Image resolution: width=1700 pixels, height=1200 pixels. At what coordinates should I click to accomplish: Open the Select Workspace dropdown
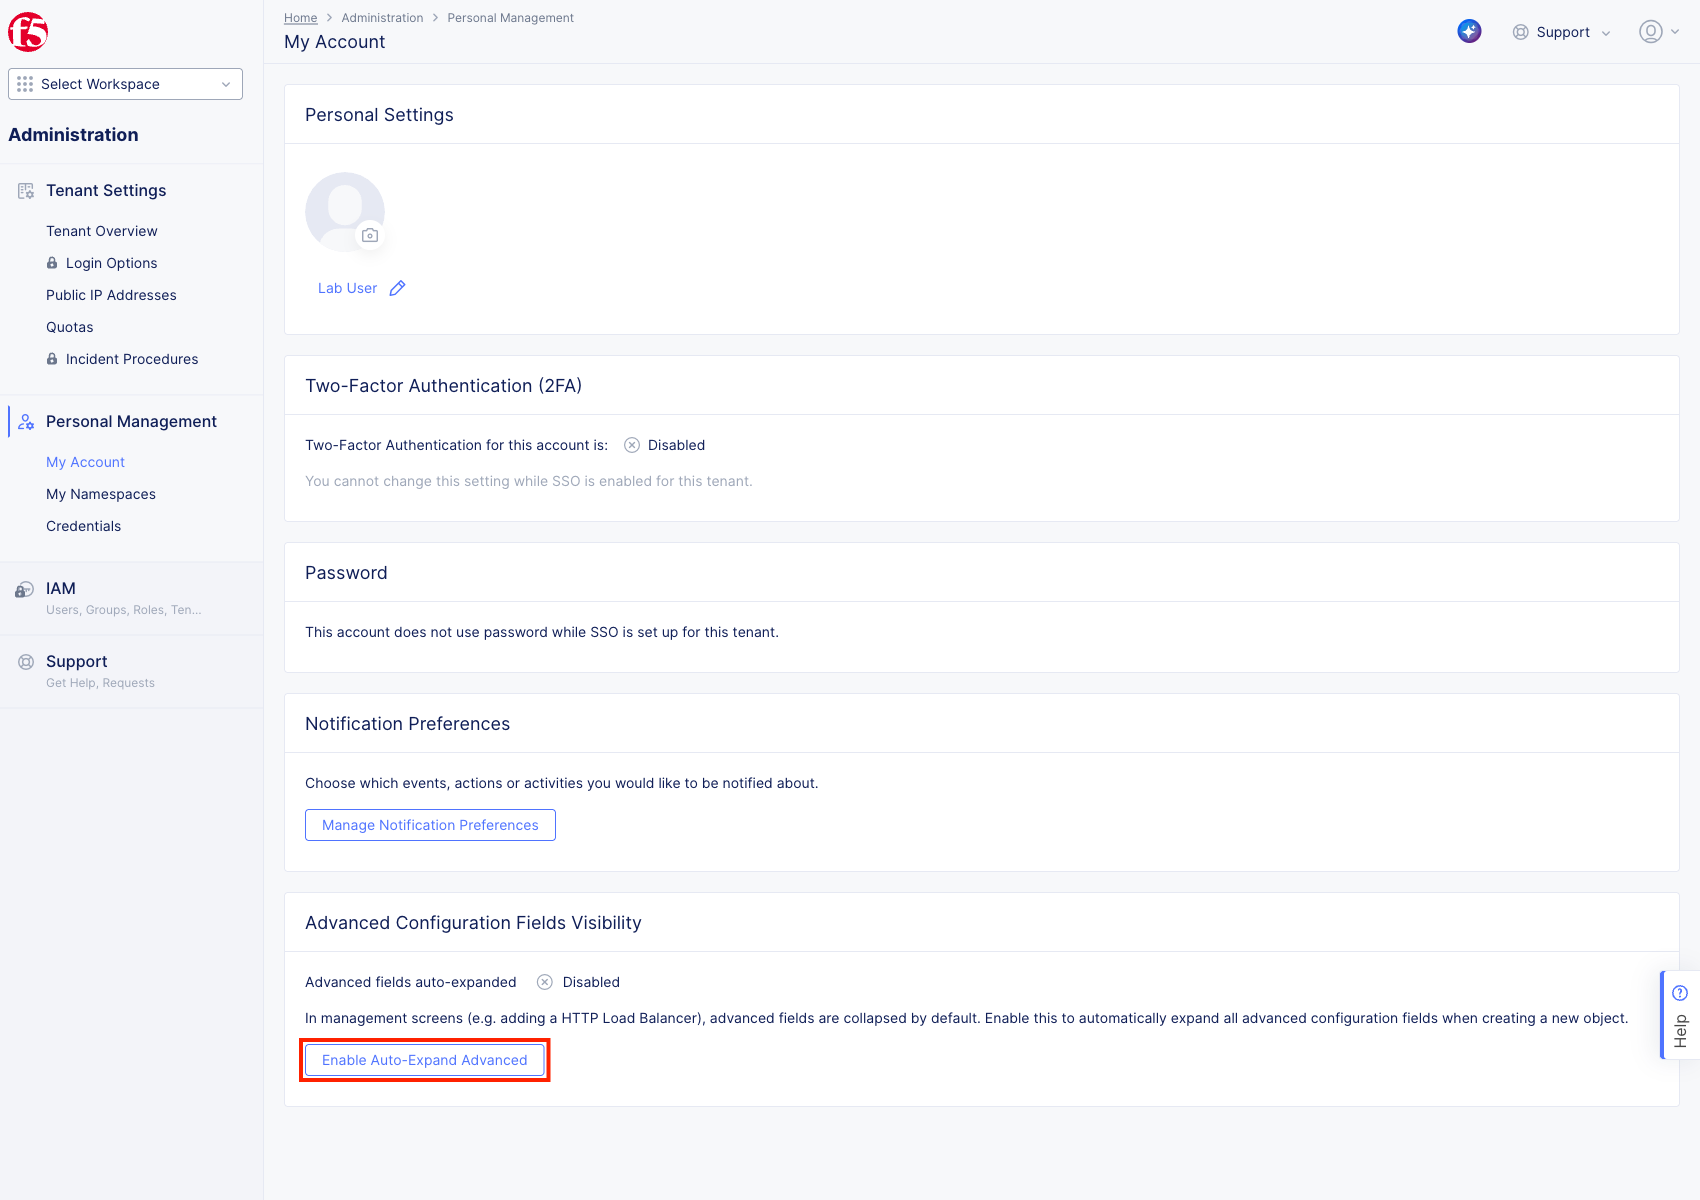pos(125,84)
